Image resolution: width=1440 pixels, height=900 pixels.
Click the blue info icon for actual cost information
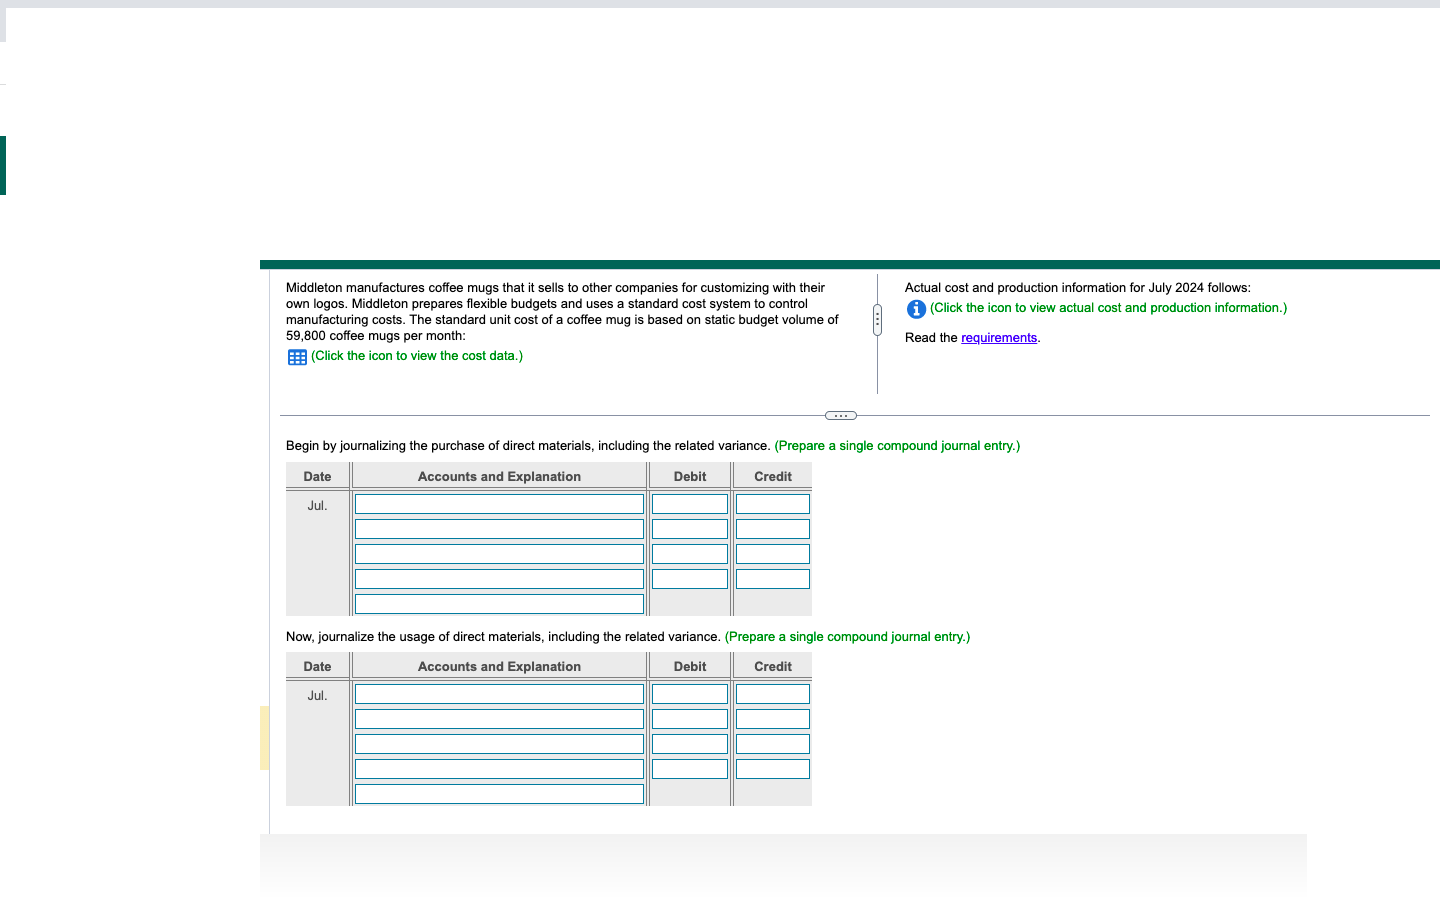916,309
